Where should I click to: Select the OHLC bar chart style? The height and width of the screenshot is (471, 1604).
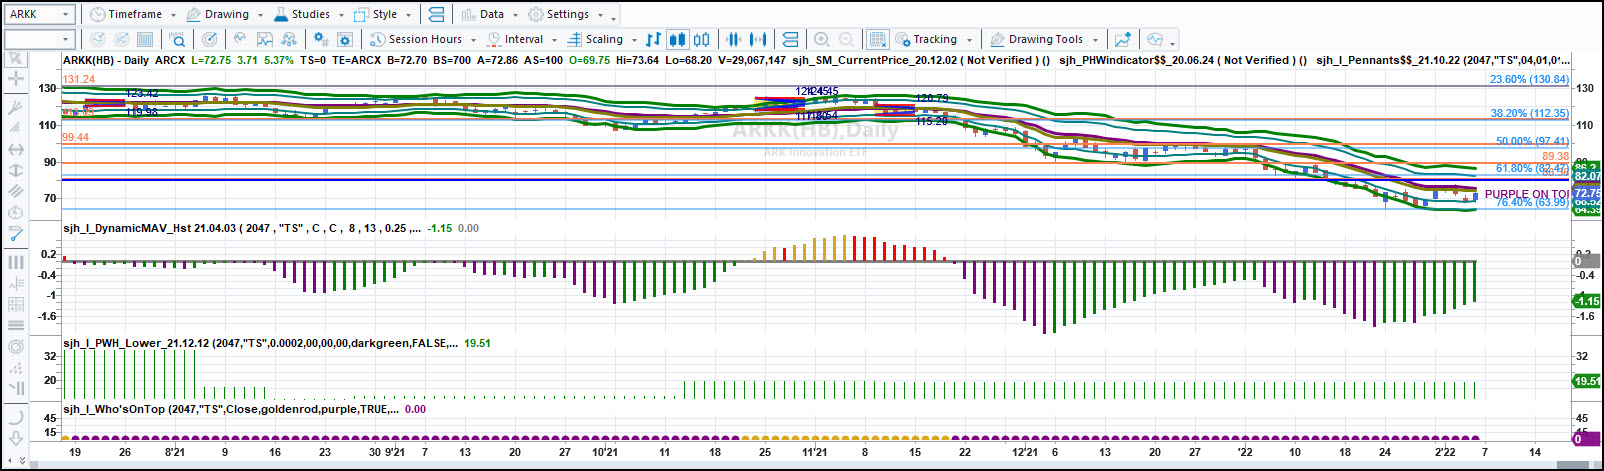point(653,39)
